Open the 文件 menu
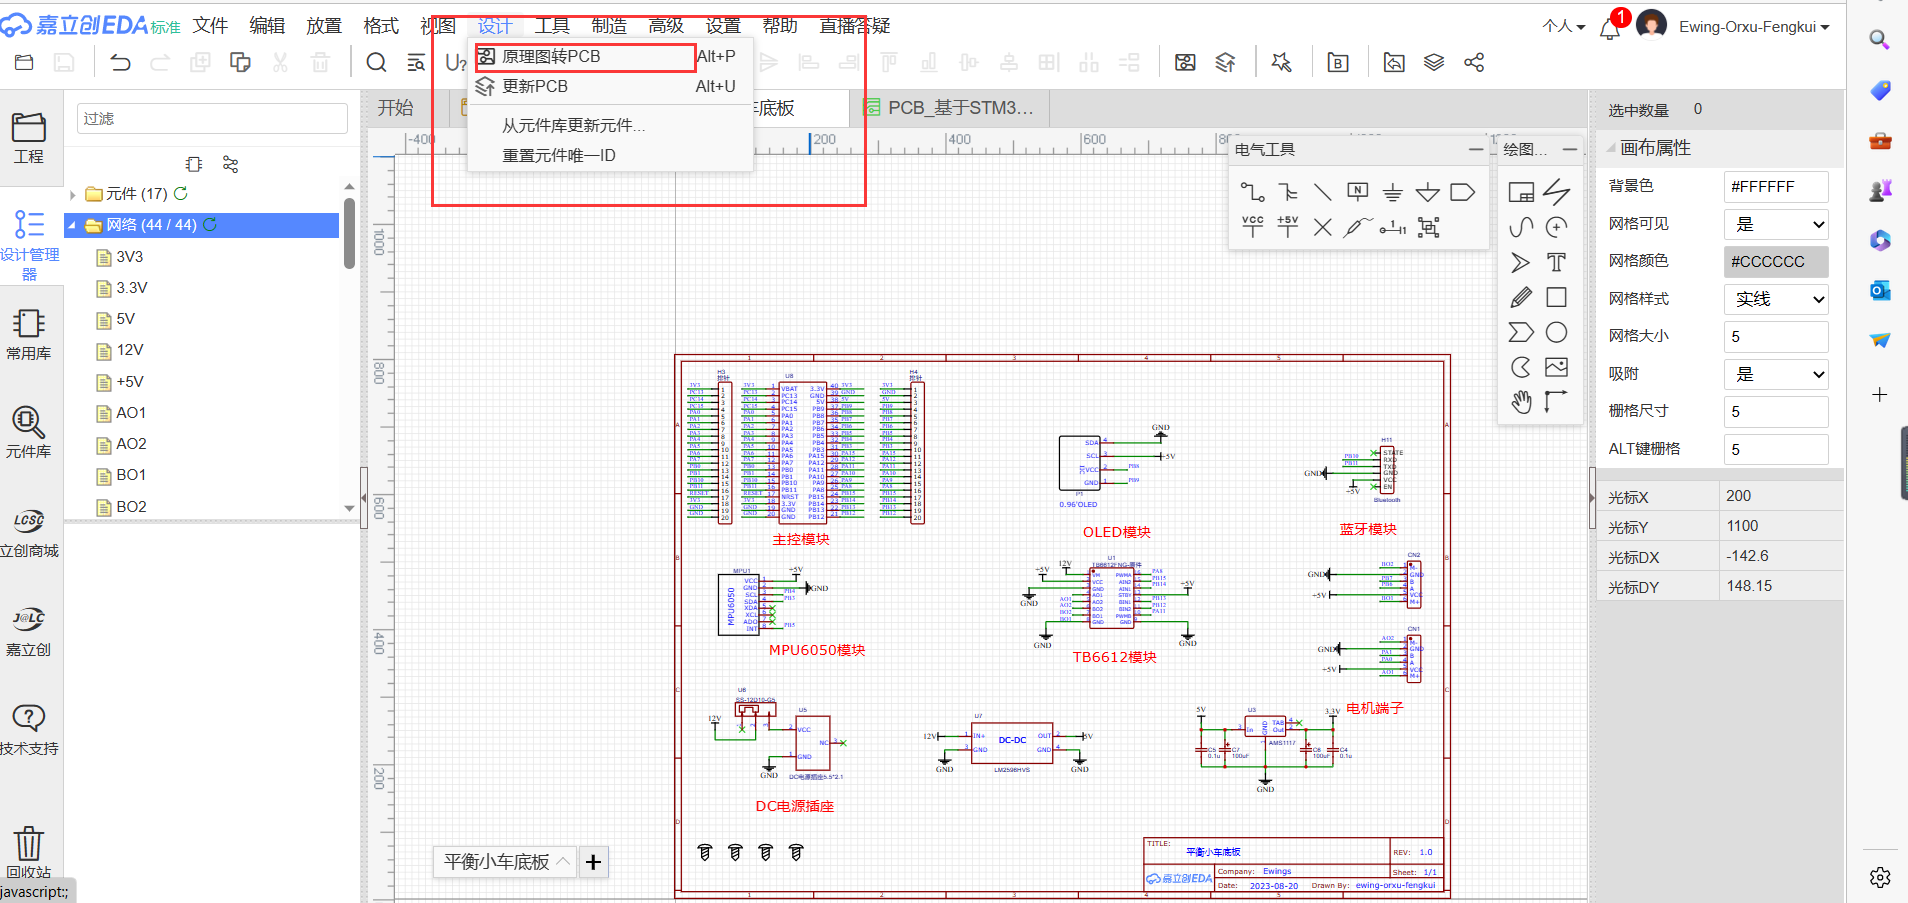Image resolution: width=1908 pixels, height=903 pixels. tap(210, 25)
